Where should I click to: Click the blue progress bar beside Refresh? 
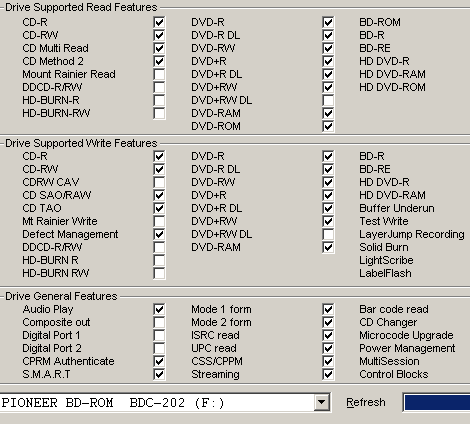(x=436, y=402)
